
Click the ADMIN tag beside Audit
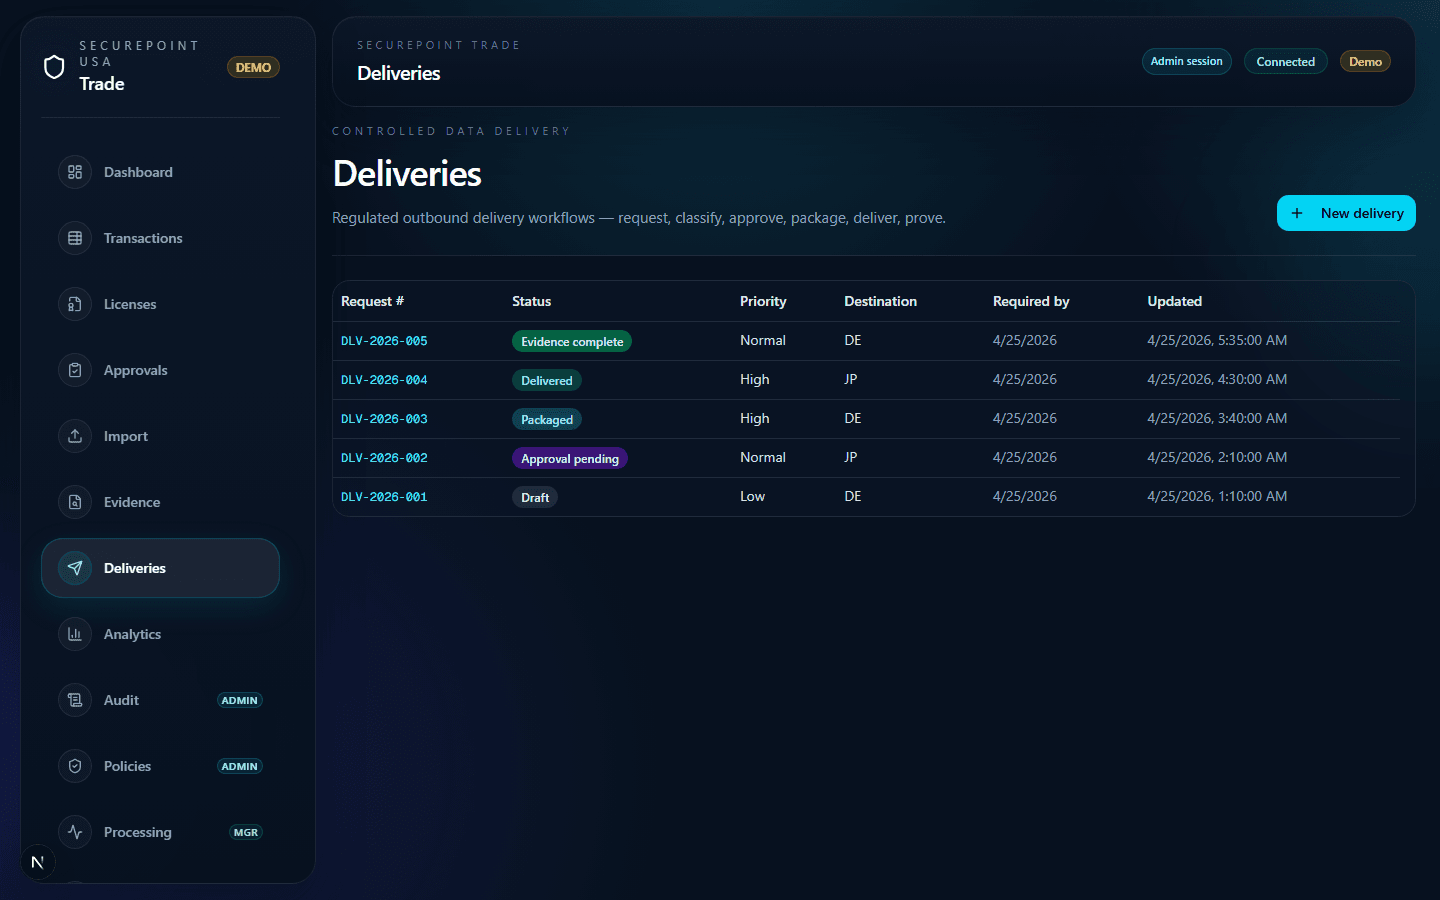240,700
